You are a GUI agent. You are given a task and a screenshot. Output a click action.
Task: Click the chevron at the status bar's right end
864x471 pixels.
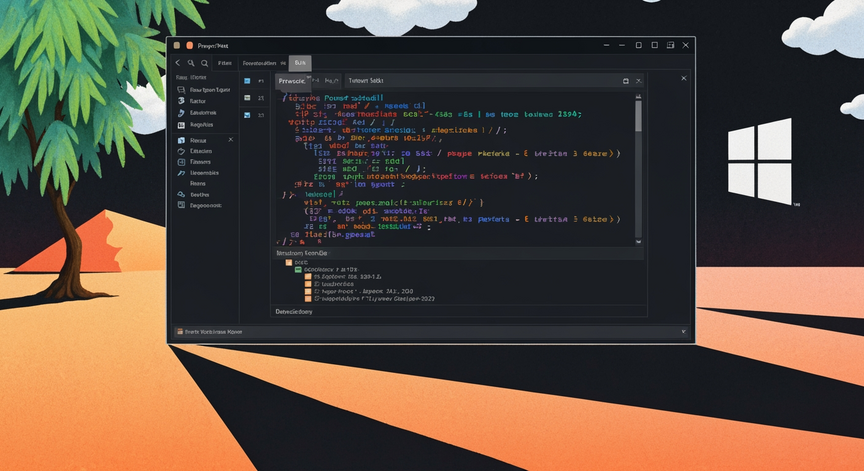684,332
